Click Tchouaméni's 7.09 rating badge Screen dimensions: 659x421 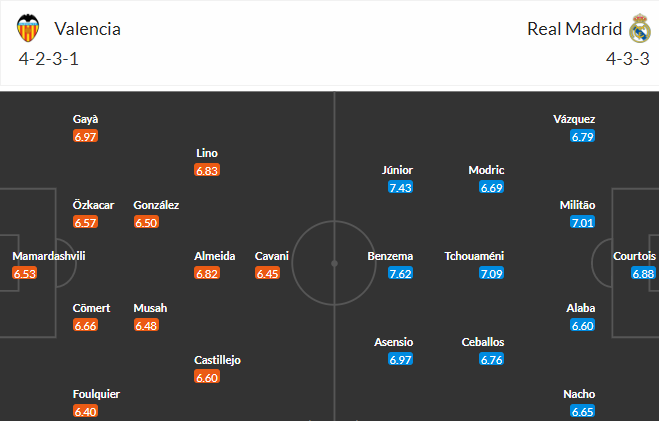(x=491, y=273)
